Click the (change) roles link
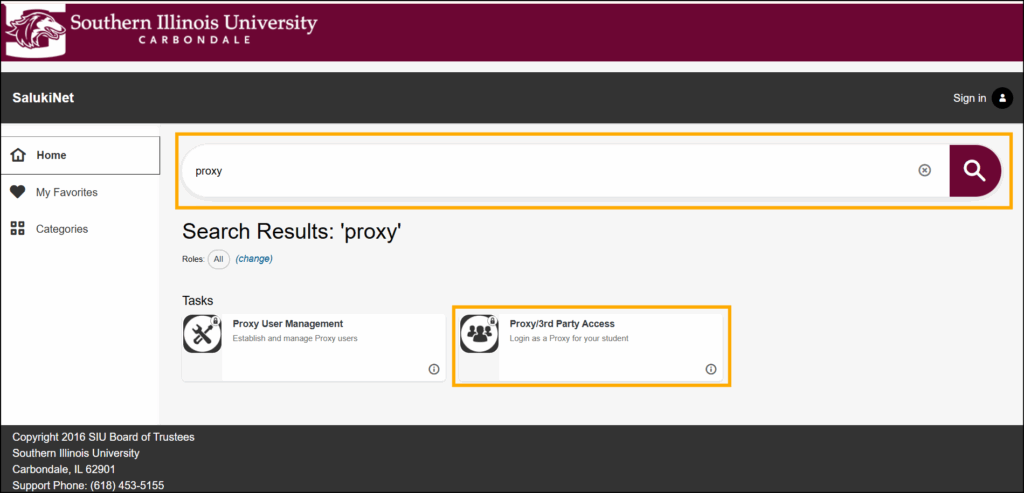 254,259
